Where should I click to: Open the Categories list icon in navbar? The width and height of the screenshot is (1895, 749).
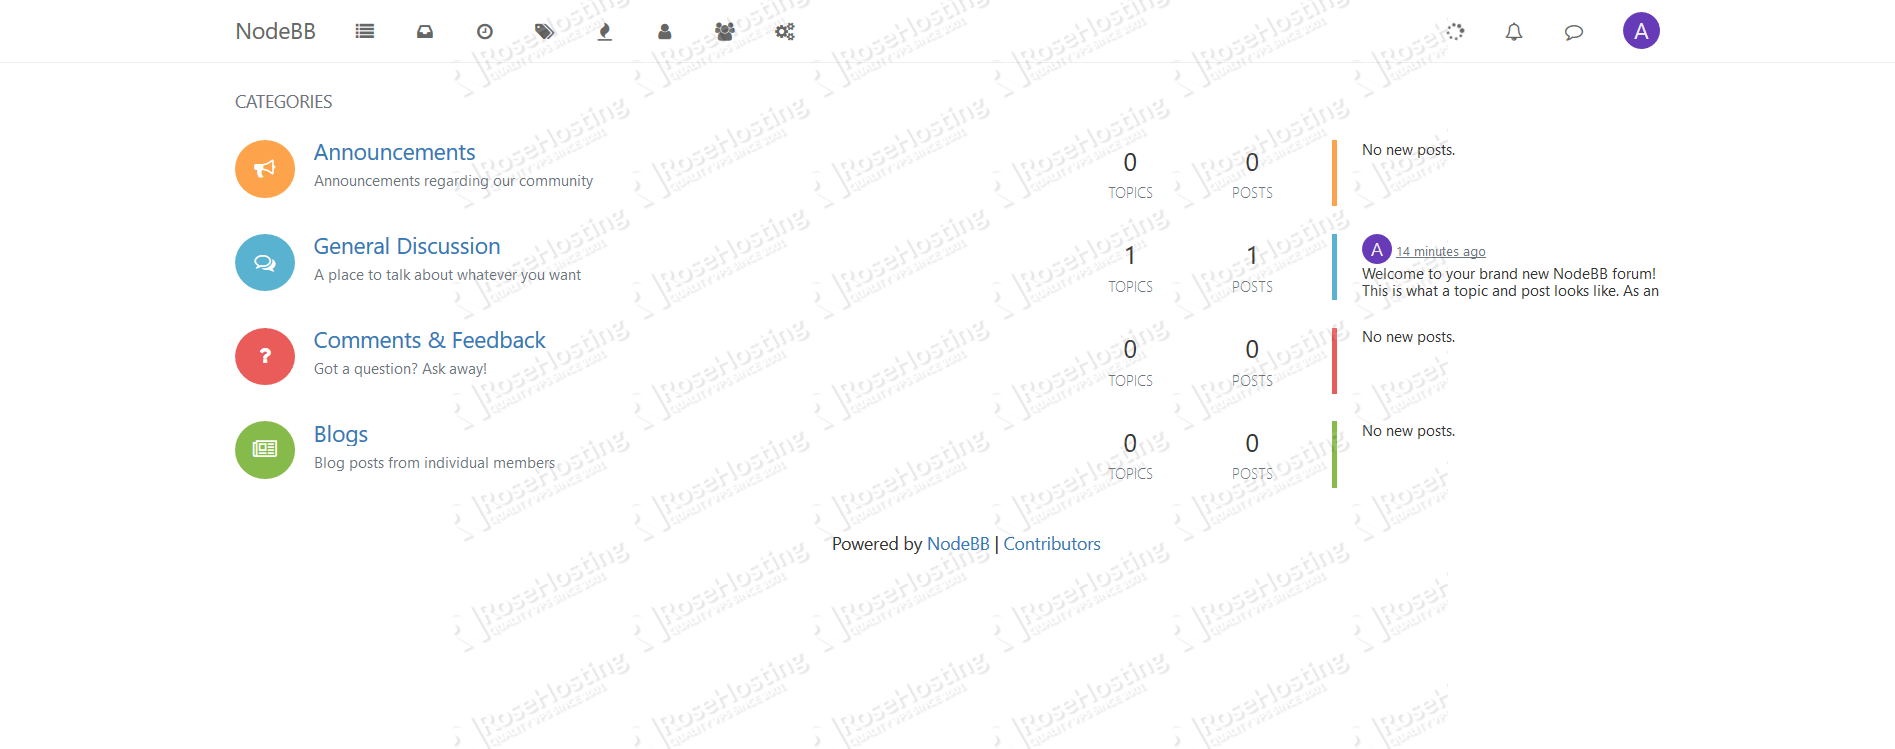365,32
